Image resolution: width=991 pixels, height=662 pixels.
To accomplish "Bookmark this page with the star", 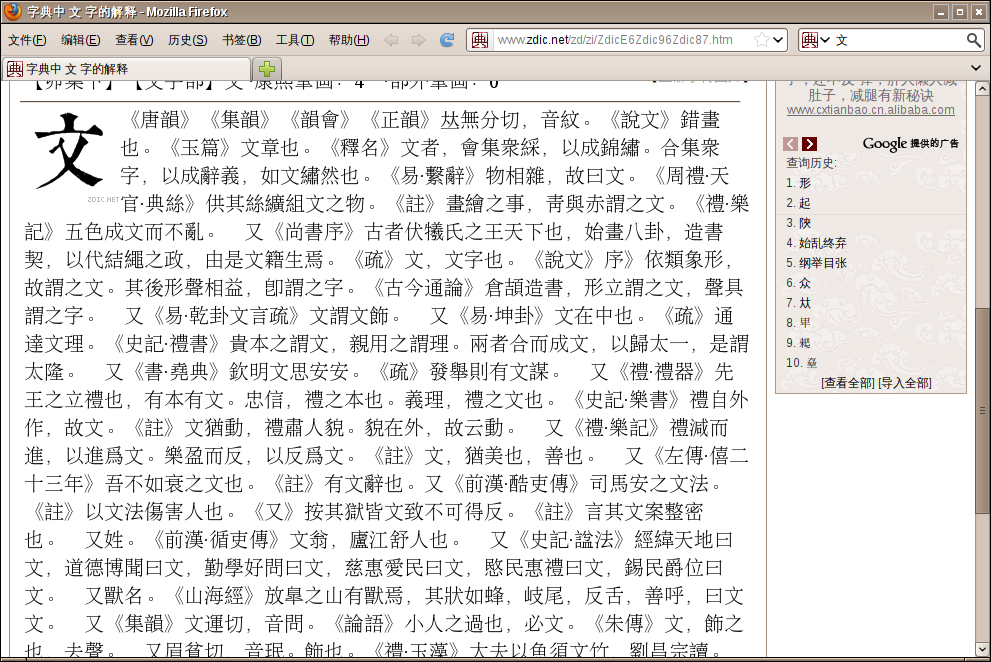I will pyautogui.click(x=762, y=40).
